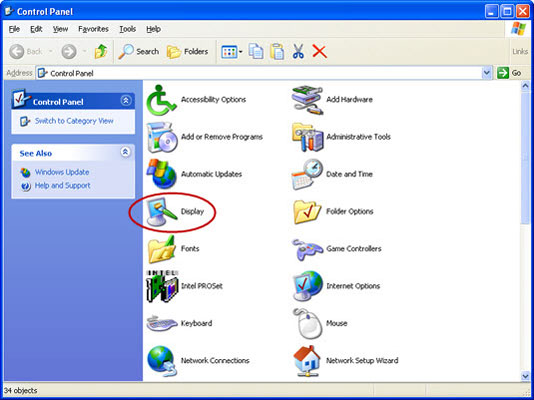The width and height of the screenshot is (534, 400).
Task: Open the Game Controllers icon
Action: click(x=308, y=249)
